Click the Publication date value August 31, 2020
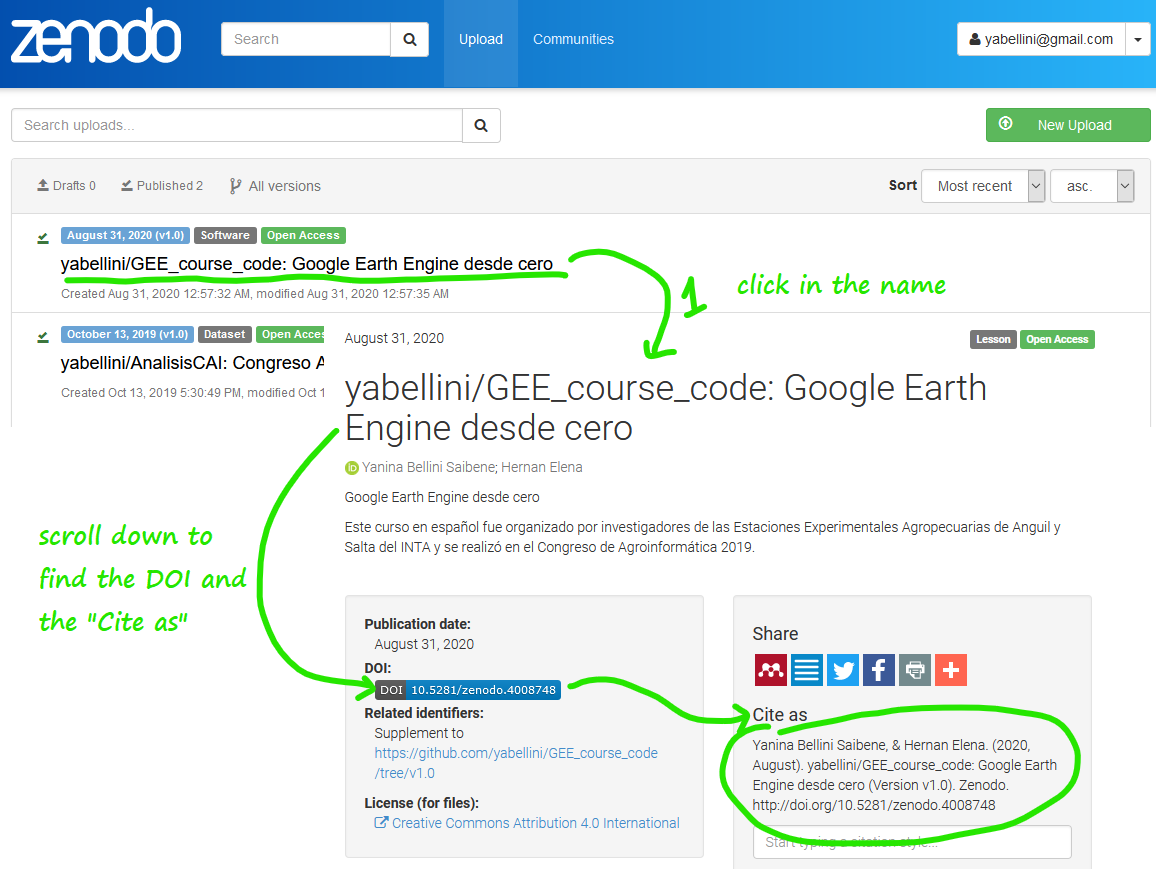The image size is (1156, 869). pos(424,644)
